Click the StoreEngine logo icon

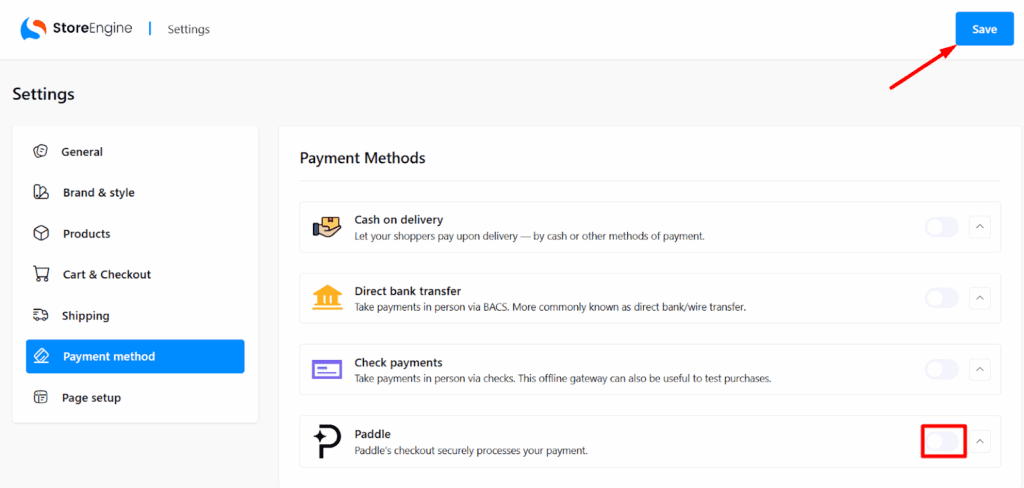(x=33, y=29)
